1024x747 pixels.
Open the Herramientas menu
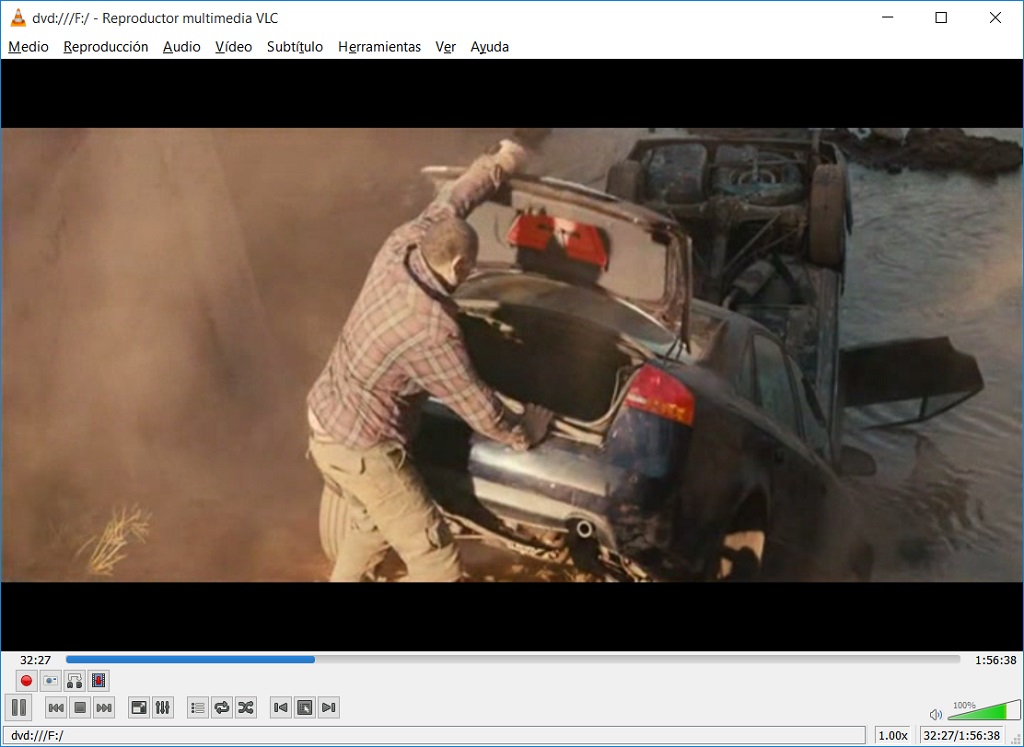[x=379, y=47]
